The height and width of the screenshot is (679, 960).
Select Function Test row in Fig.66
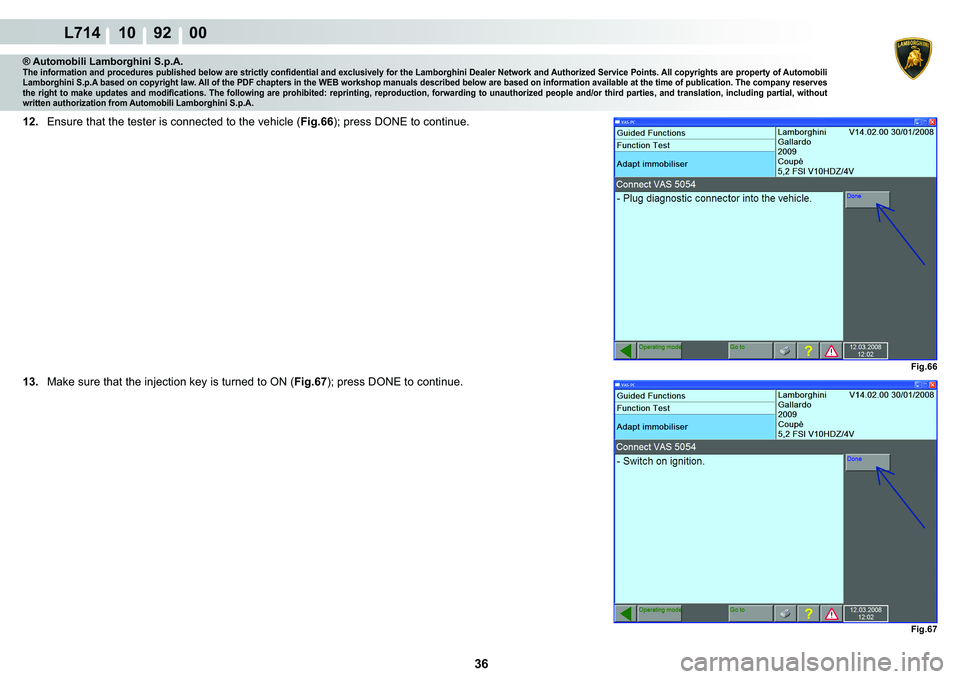tap(694, 145)
